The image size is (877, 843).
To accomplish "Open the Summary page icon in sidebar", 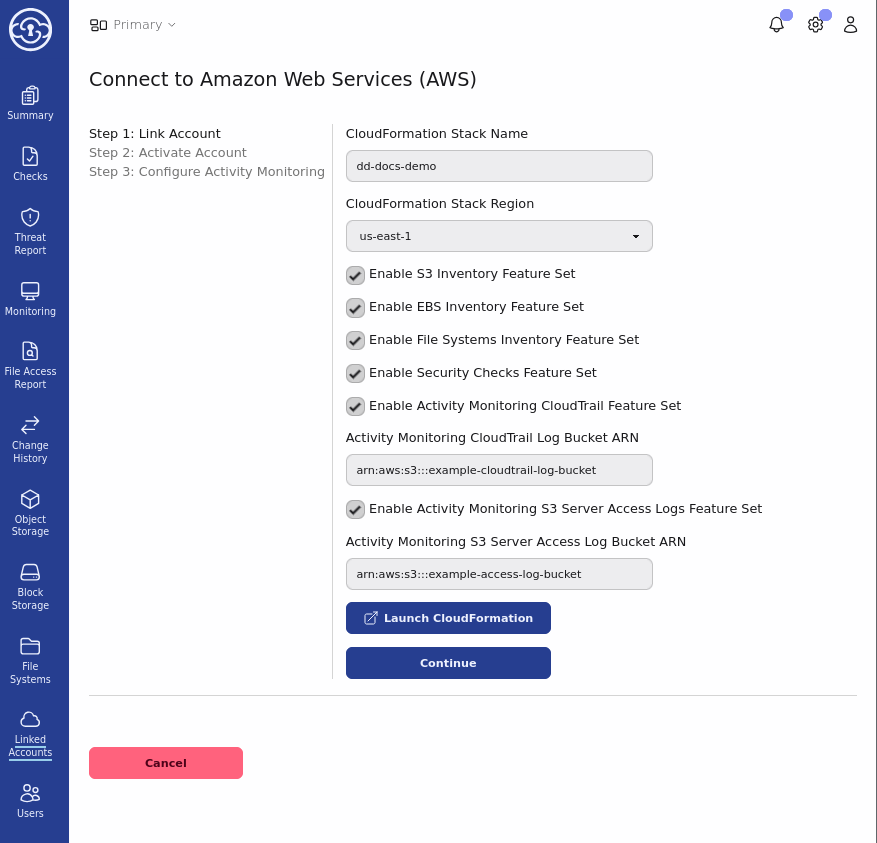I will (x=30, y=96).
